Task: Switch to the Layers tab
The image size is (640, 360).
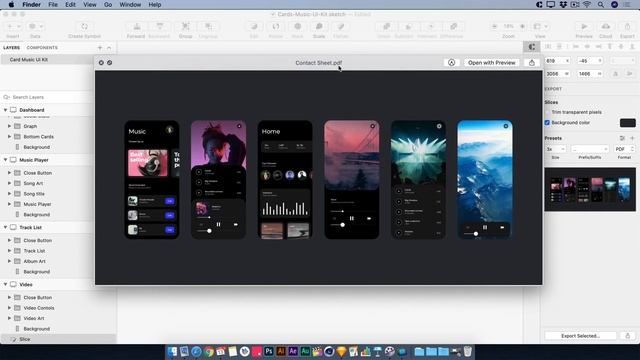Action: (x=11, y=48)
